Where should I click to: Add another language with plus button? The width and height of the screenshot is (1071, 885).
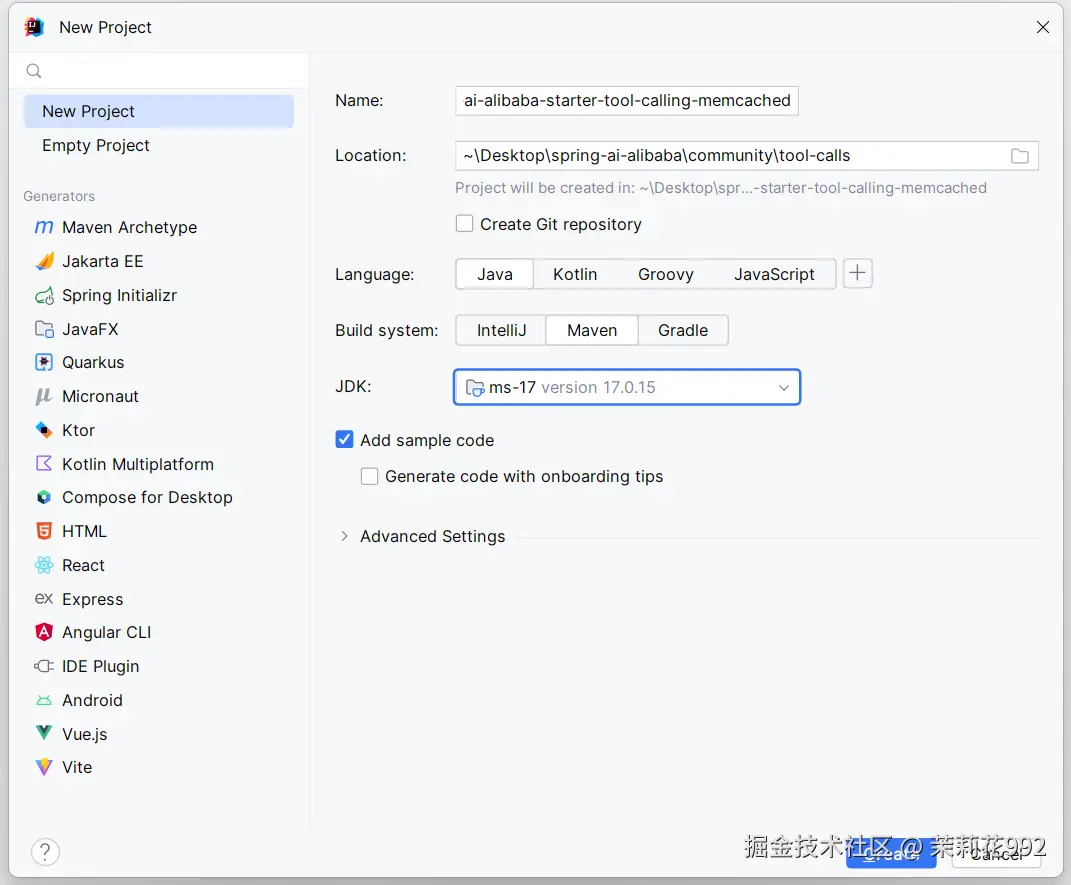point(857,273)
